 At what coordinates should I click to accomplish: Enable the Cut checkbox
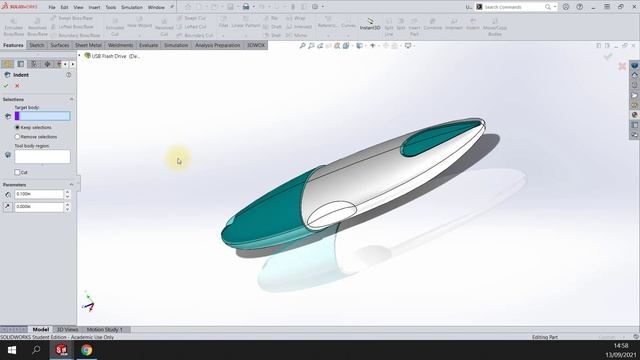[17, 172]
